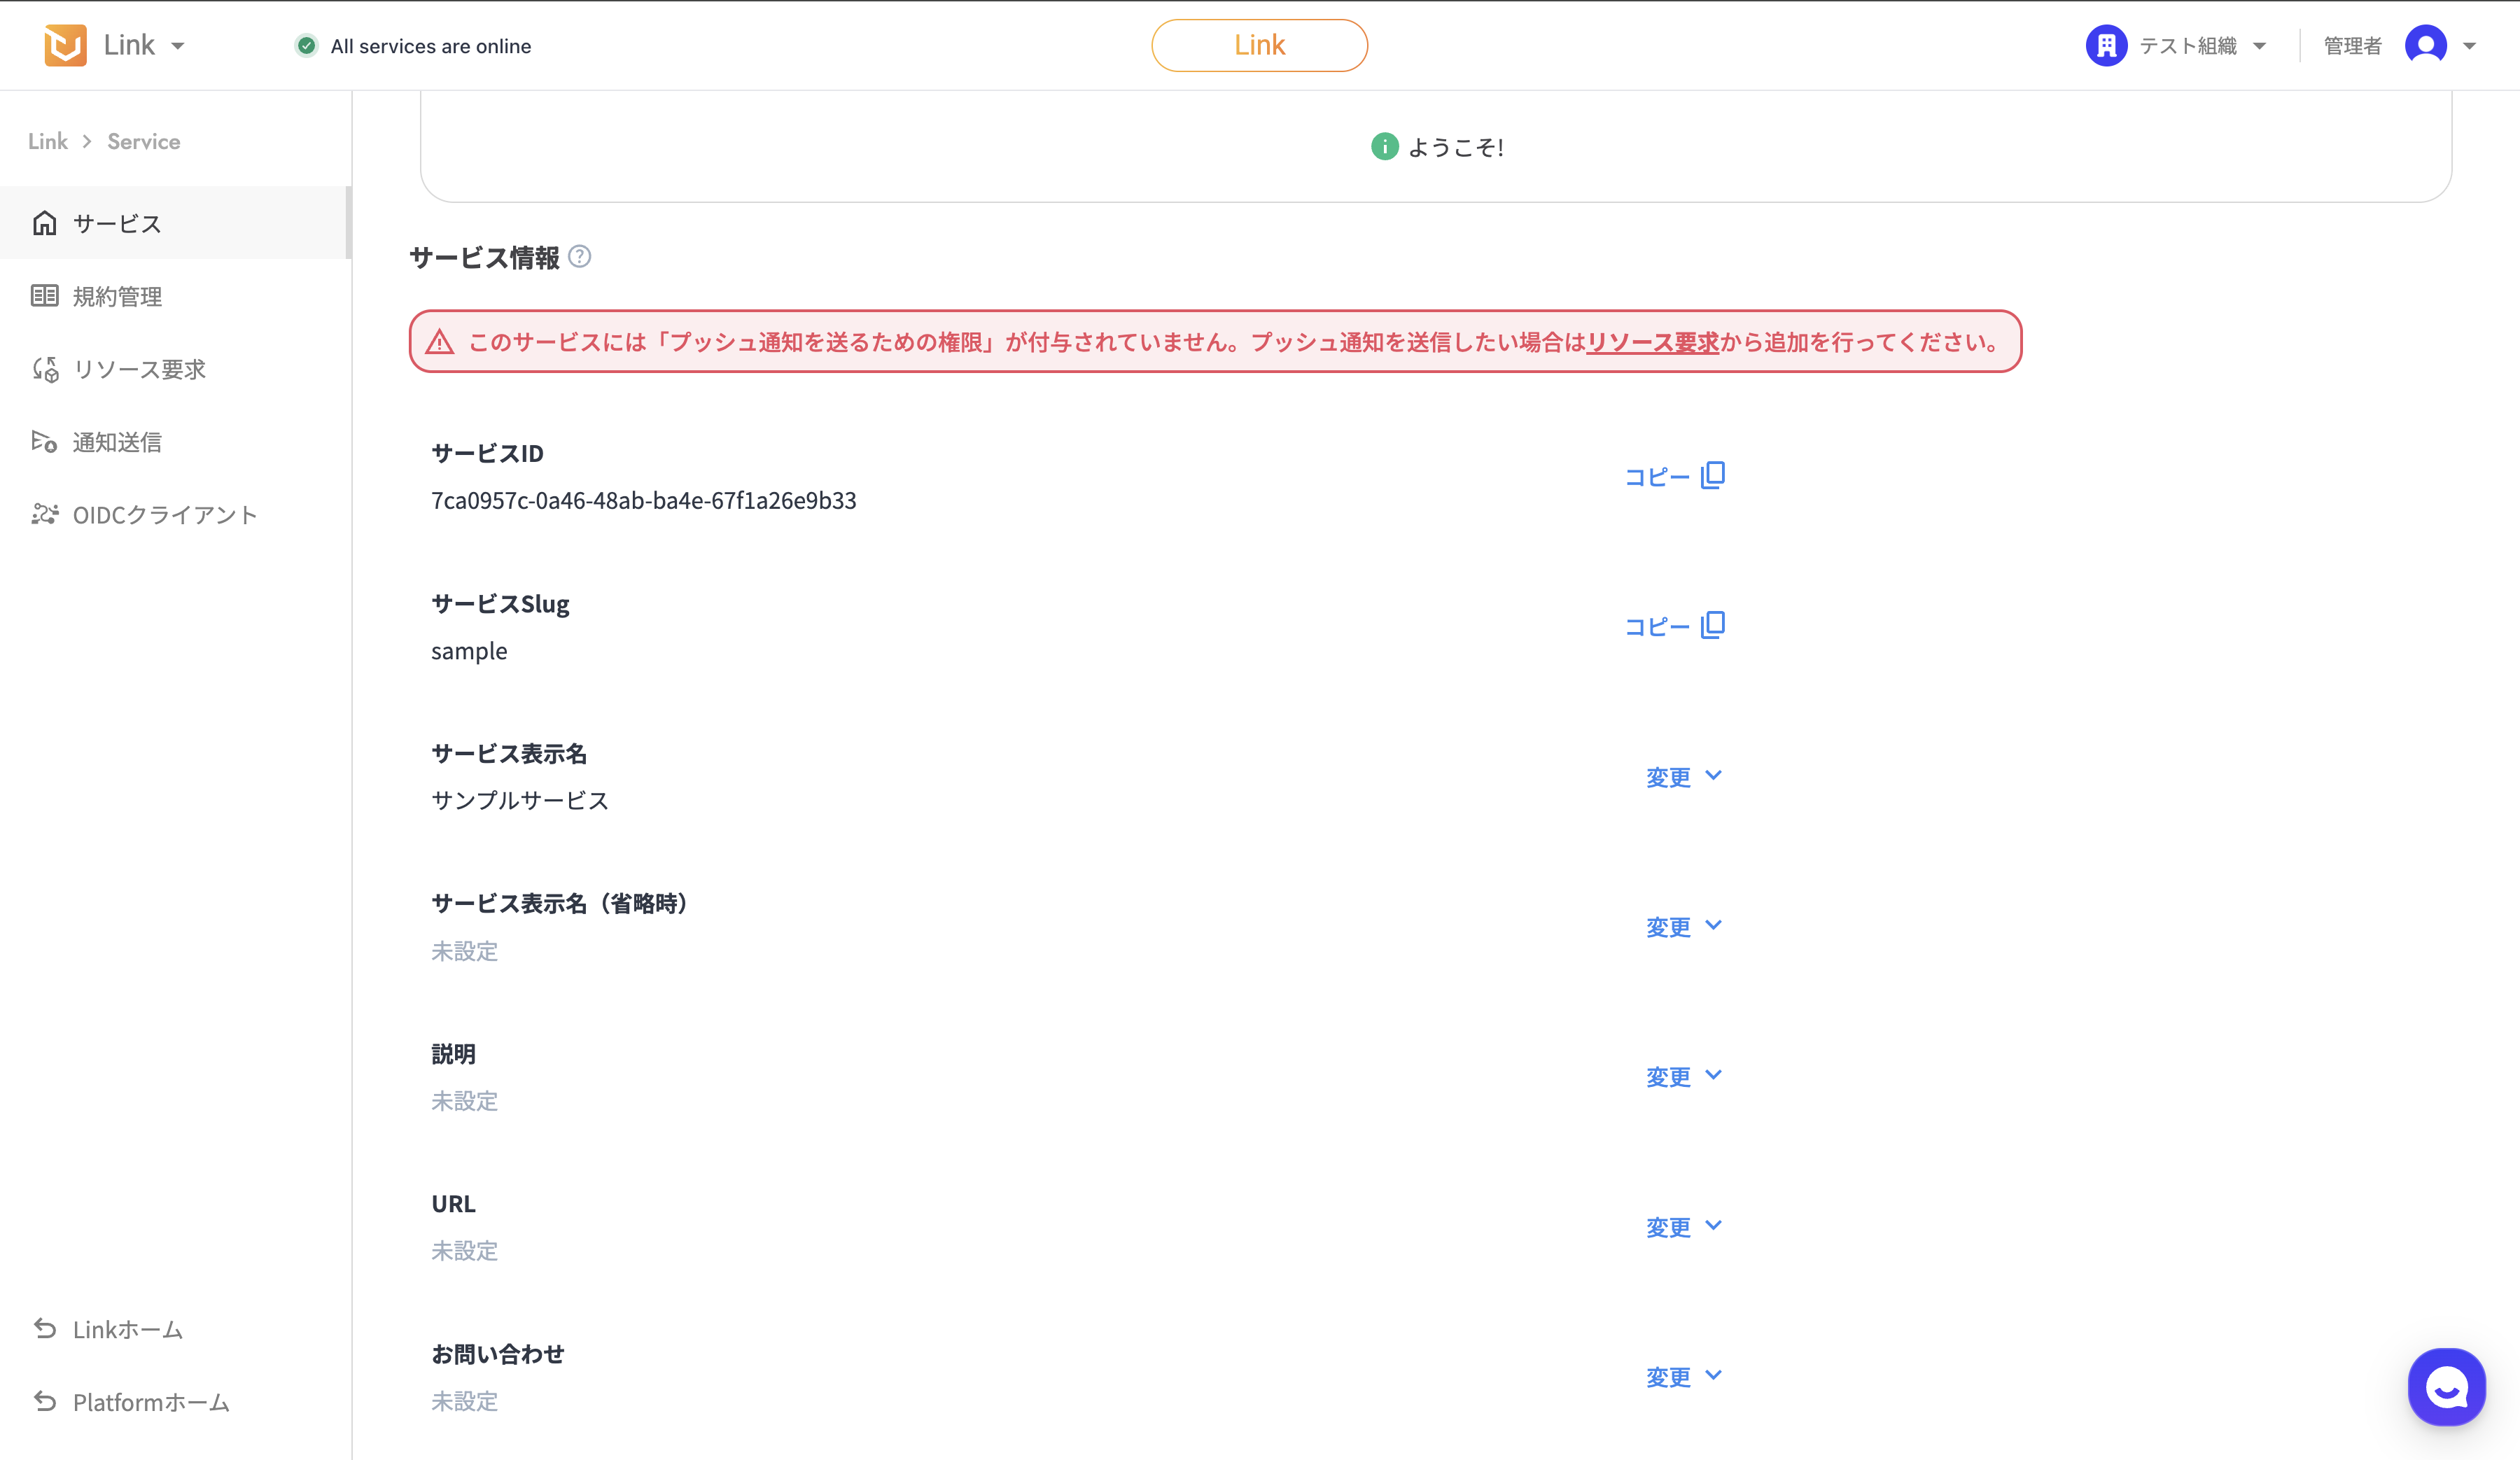Select OIDCクライアント in sidebar

pos(165,515)
